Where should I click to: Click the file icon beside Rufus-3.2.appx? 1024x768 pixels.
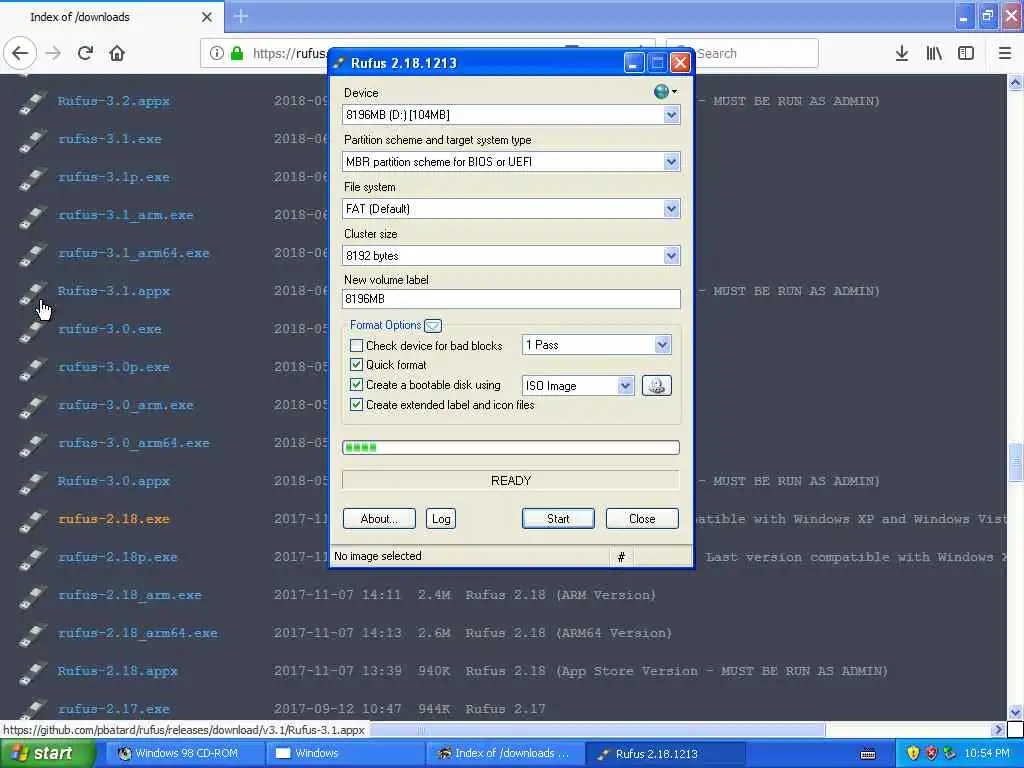(33, 102)
